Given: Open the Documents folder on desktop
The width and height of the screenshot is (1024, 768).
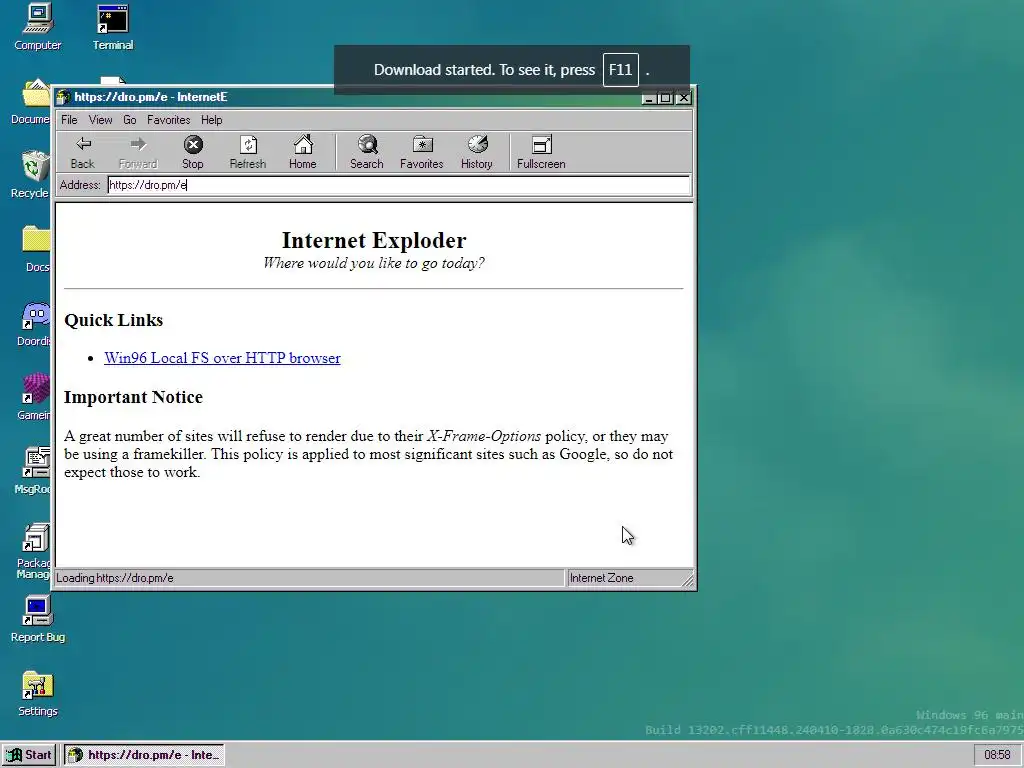Looking at the screenshot, I should (30, 102).
